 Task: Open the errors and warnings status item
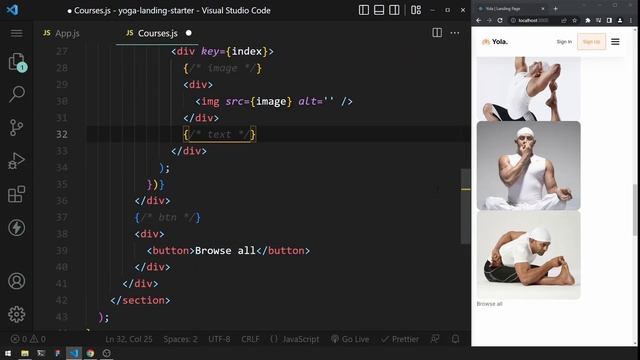tap(28, 339)
